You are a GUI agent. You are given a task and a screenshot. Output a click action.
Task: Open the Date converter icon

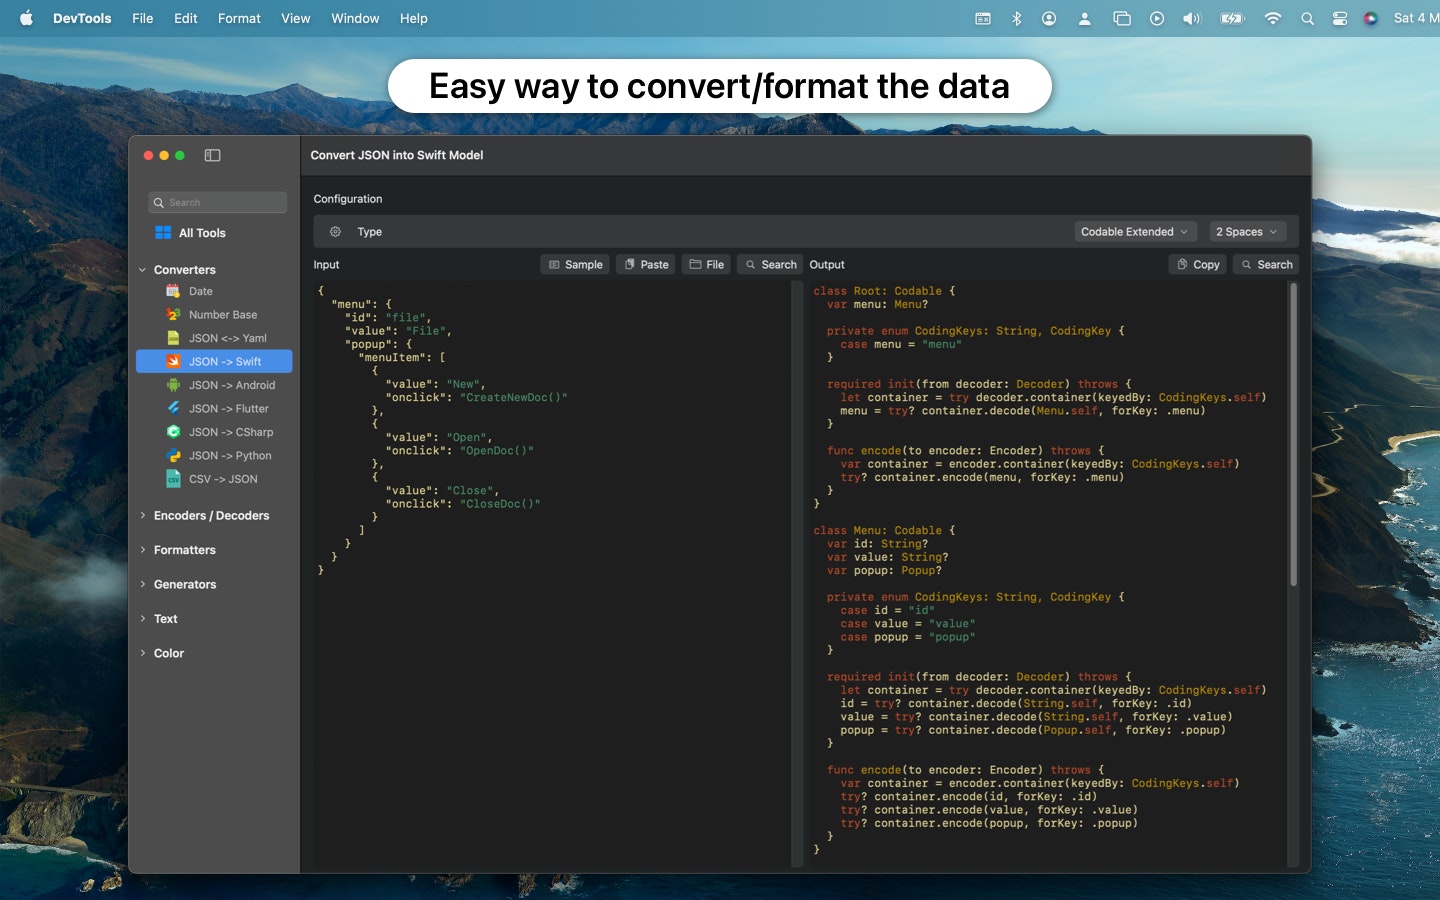pos(173,291)
